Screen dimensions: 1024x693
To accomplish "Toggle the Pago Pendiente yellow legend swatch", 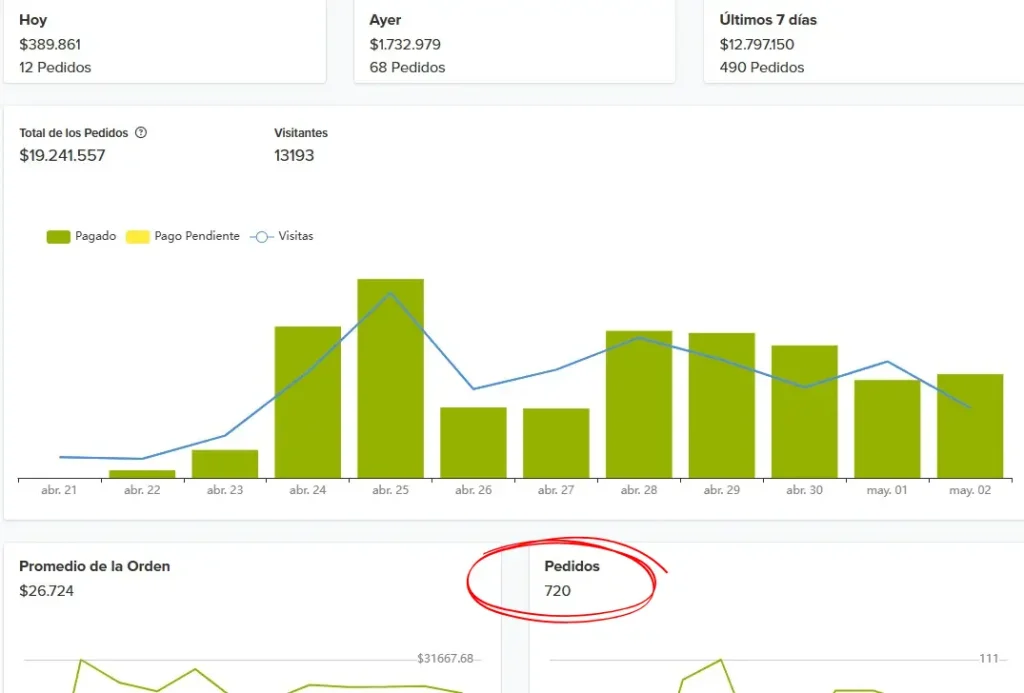I will coord(138,237).
